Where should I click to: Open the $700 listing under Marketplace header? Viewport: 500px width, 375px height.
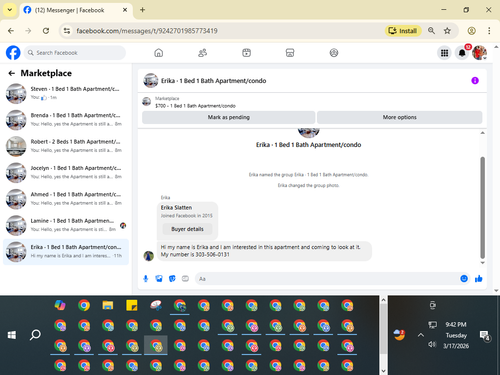(x=195, y=106)
